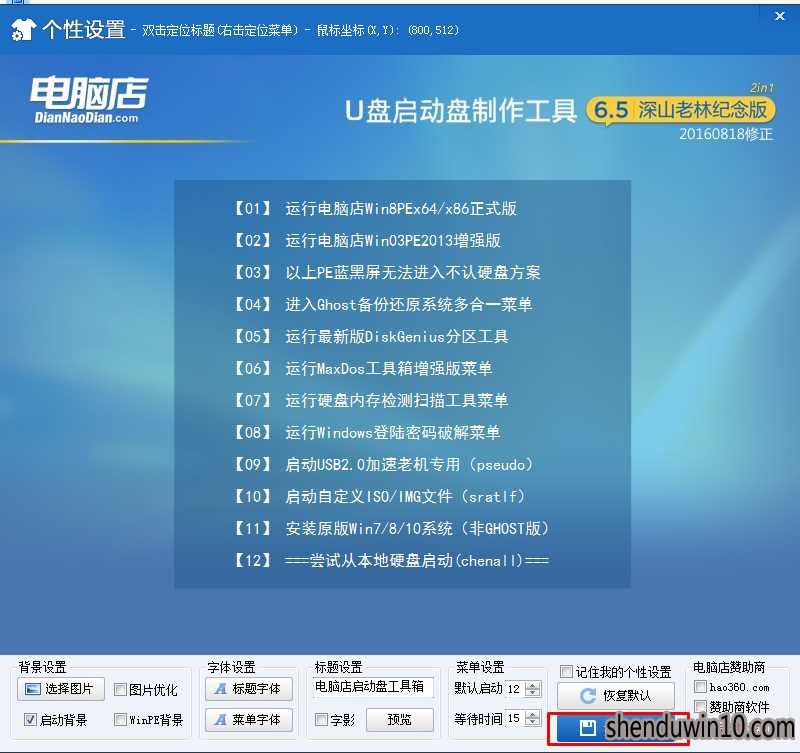The width and height of the screenshot is (800, 753).
Task: Enable the WinPE背景 checkbox
Action: coord(120,720)
